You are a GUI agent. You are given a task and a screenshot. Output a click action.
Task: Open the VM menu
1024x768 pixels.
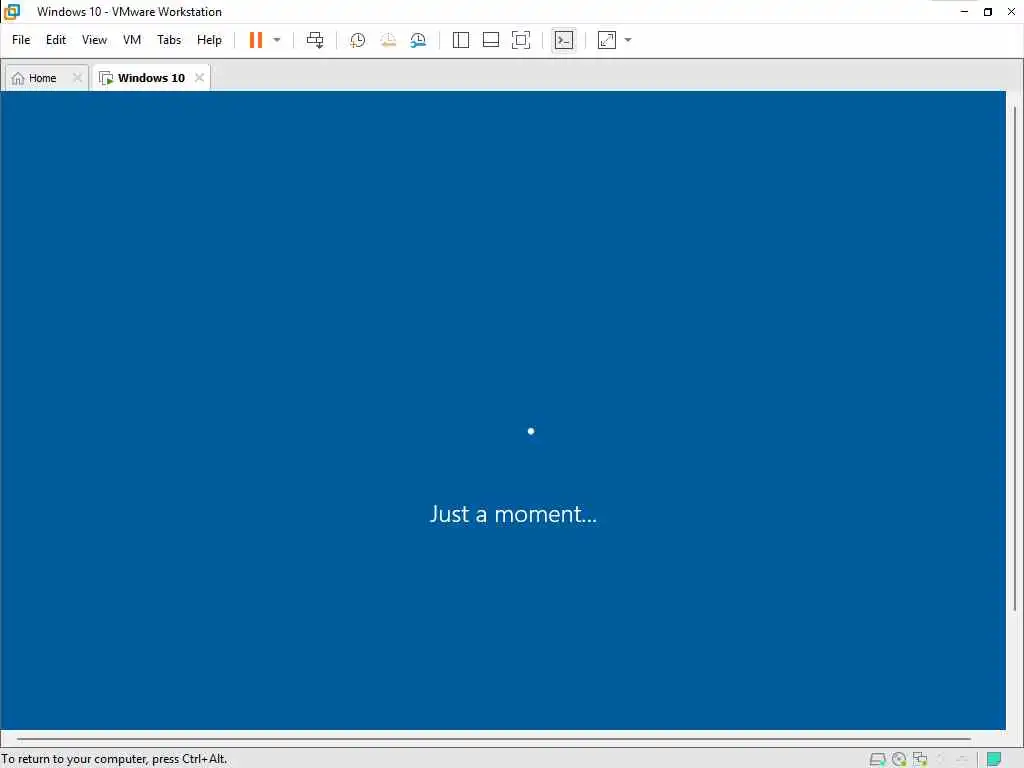[132, 40]
